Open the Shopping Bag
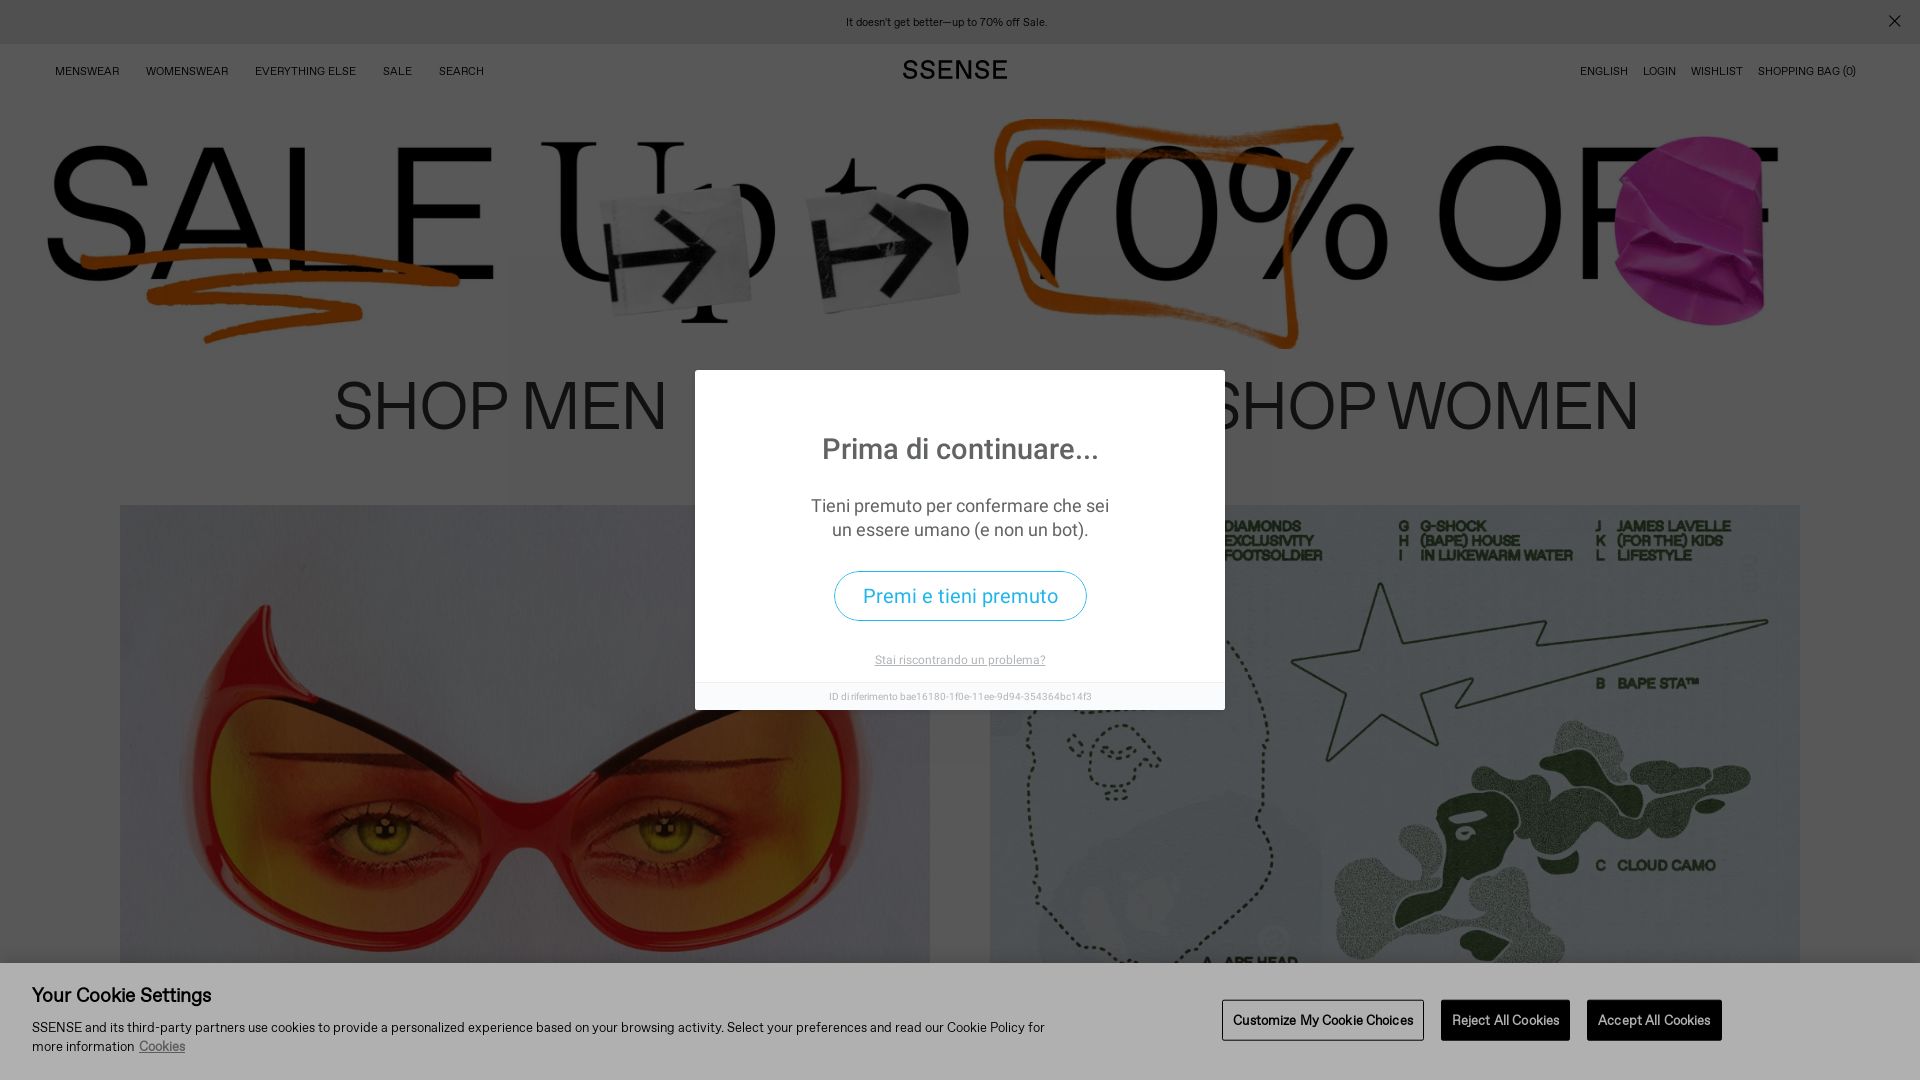 pos(1807,71)
